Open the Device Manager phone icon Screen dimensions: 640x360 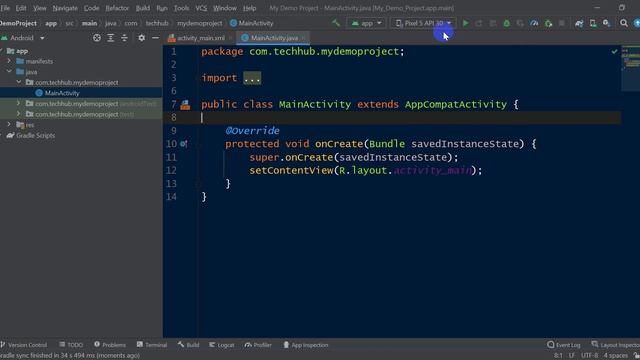click(x=593, y=23)
